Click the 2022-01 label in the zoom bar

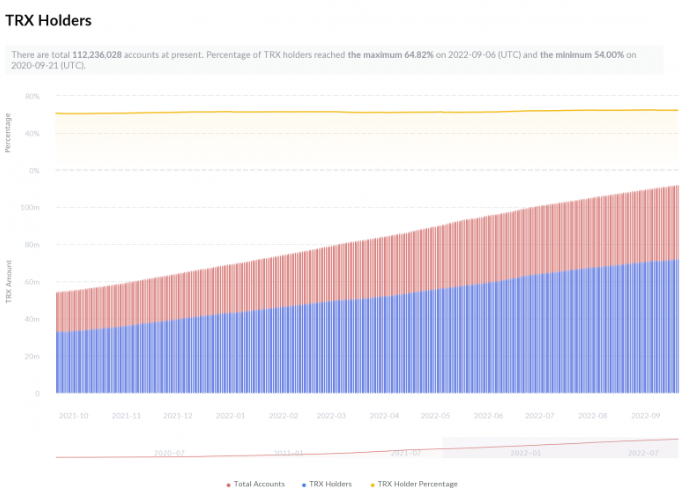(x=525, y=453)
